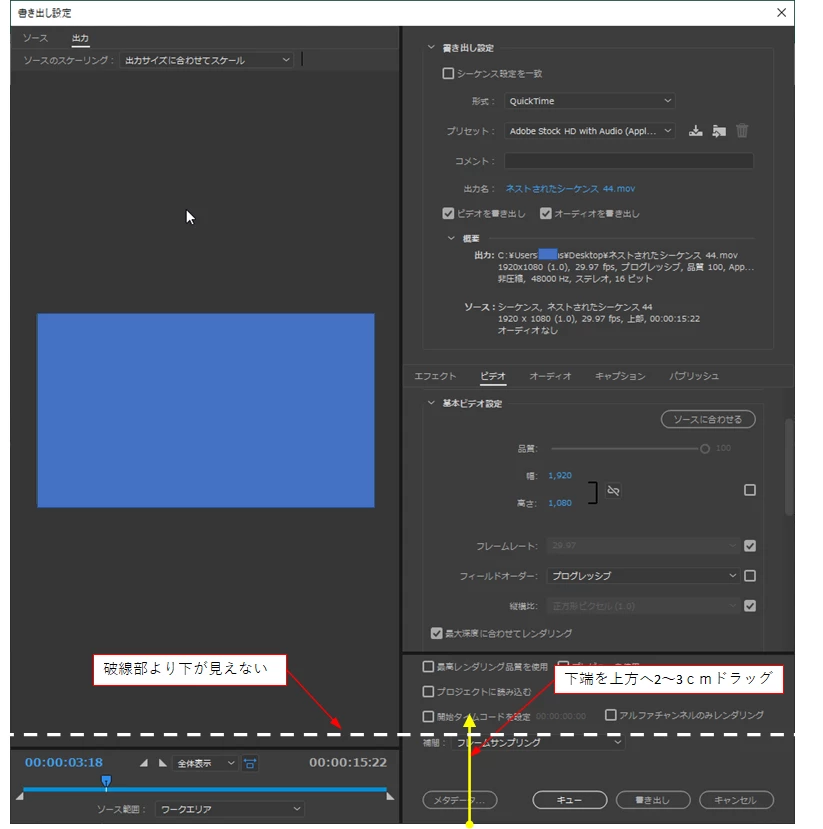Uncheck オーディオを書き出し checkbox
This screenshot has width=823, height=829.
click(546, 214)
